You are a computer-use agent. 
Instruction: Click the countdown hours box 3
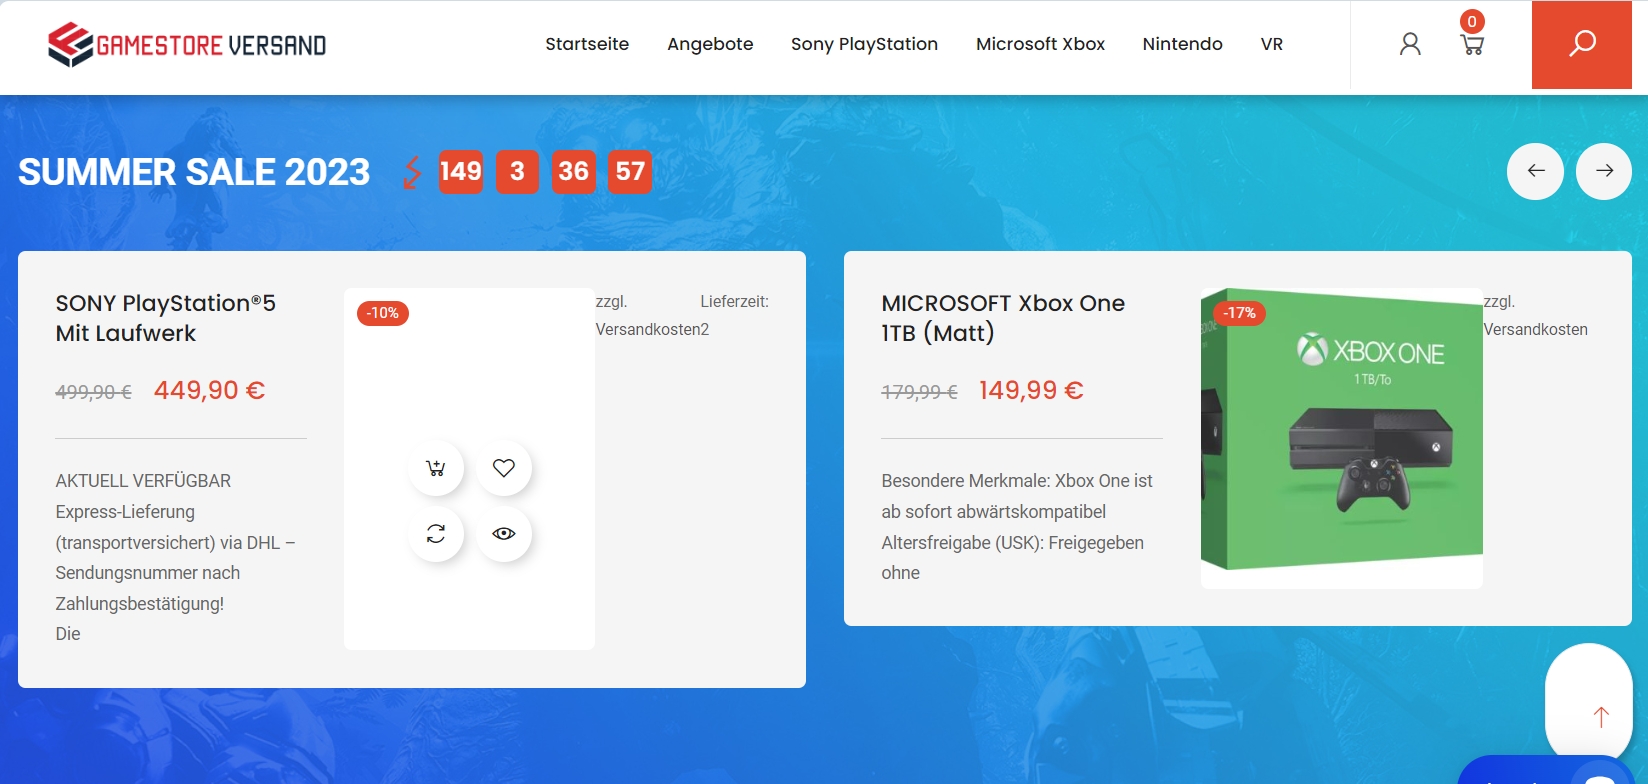click(x=517, y=172)
